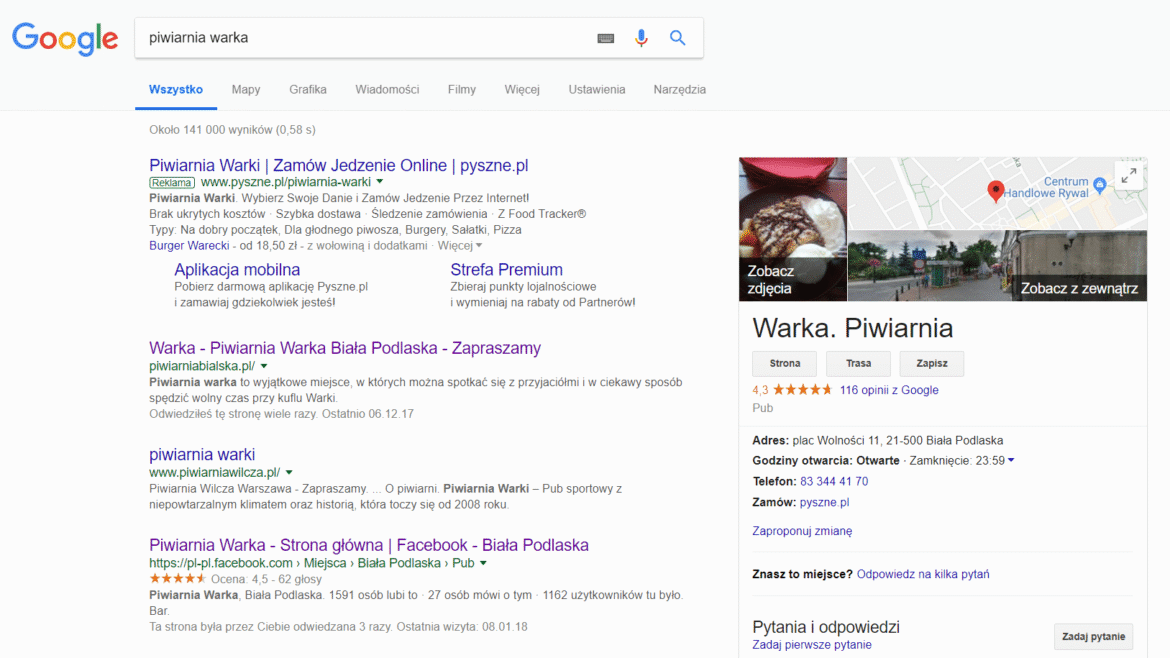Click Zadaj pierwsze pytanie link
Screen dimensions: 1170x658
pos(812,645)
